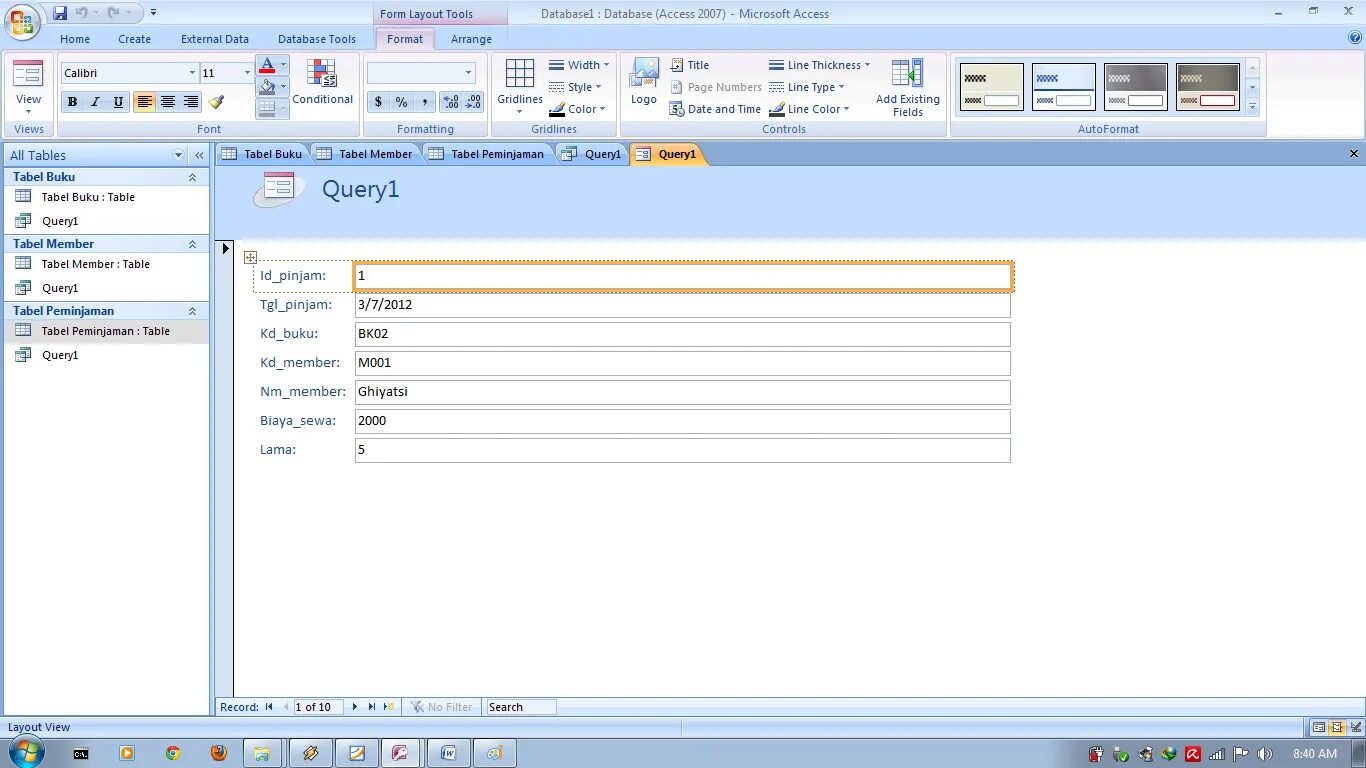Open gridline Style dropdown
The image size is (1366, 768).
575,87
